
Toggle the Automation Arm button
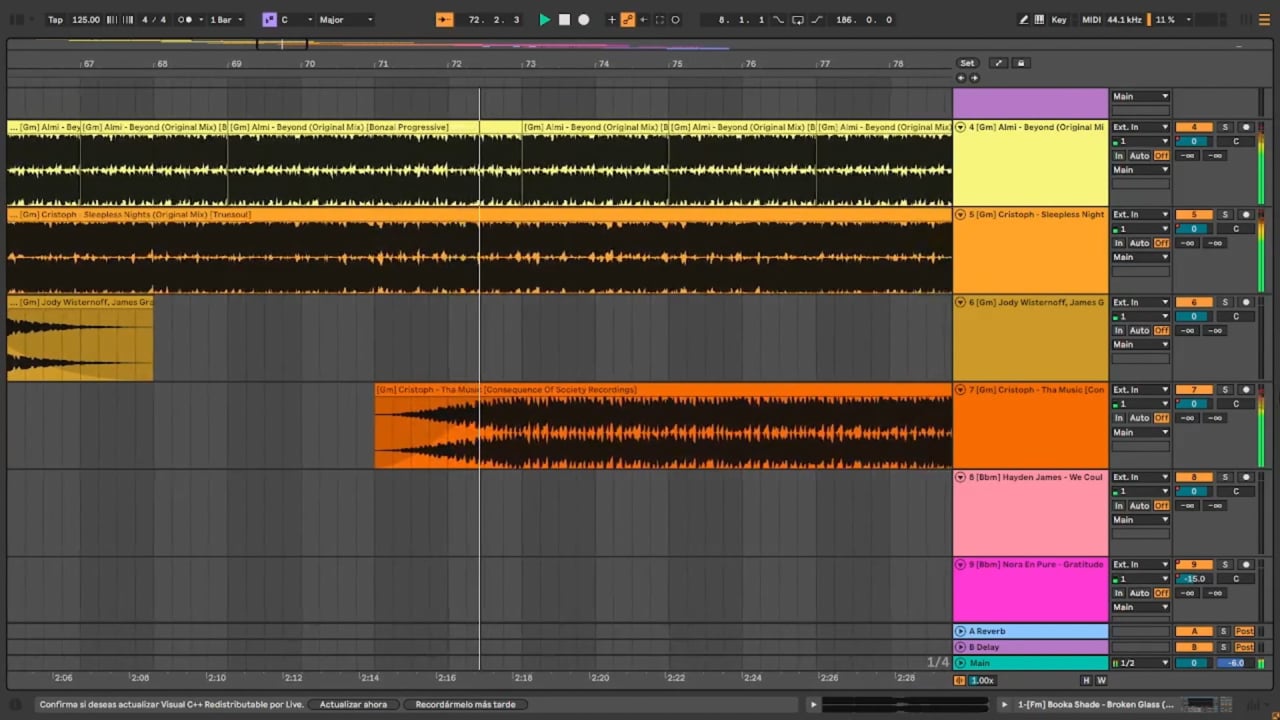[628, 19]
